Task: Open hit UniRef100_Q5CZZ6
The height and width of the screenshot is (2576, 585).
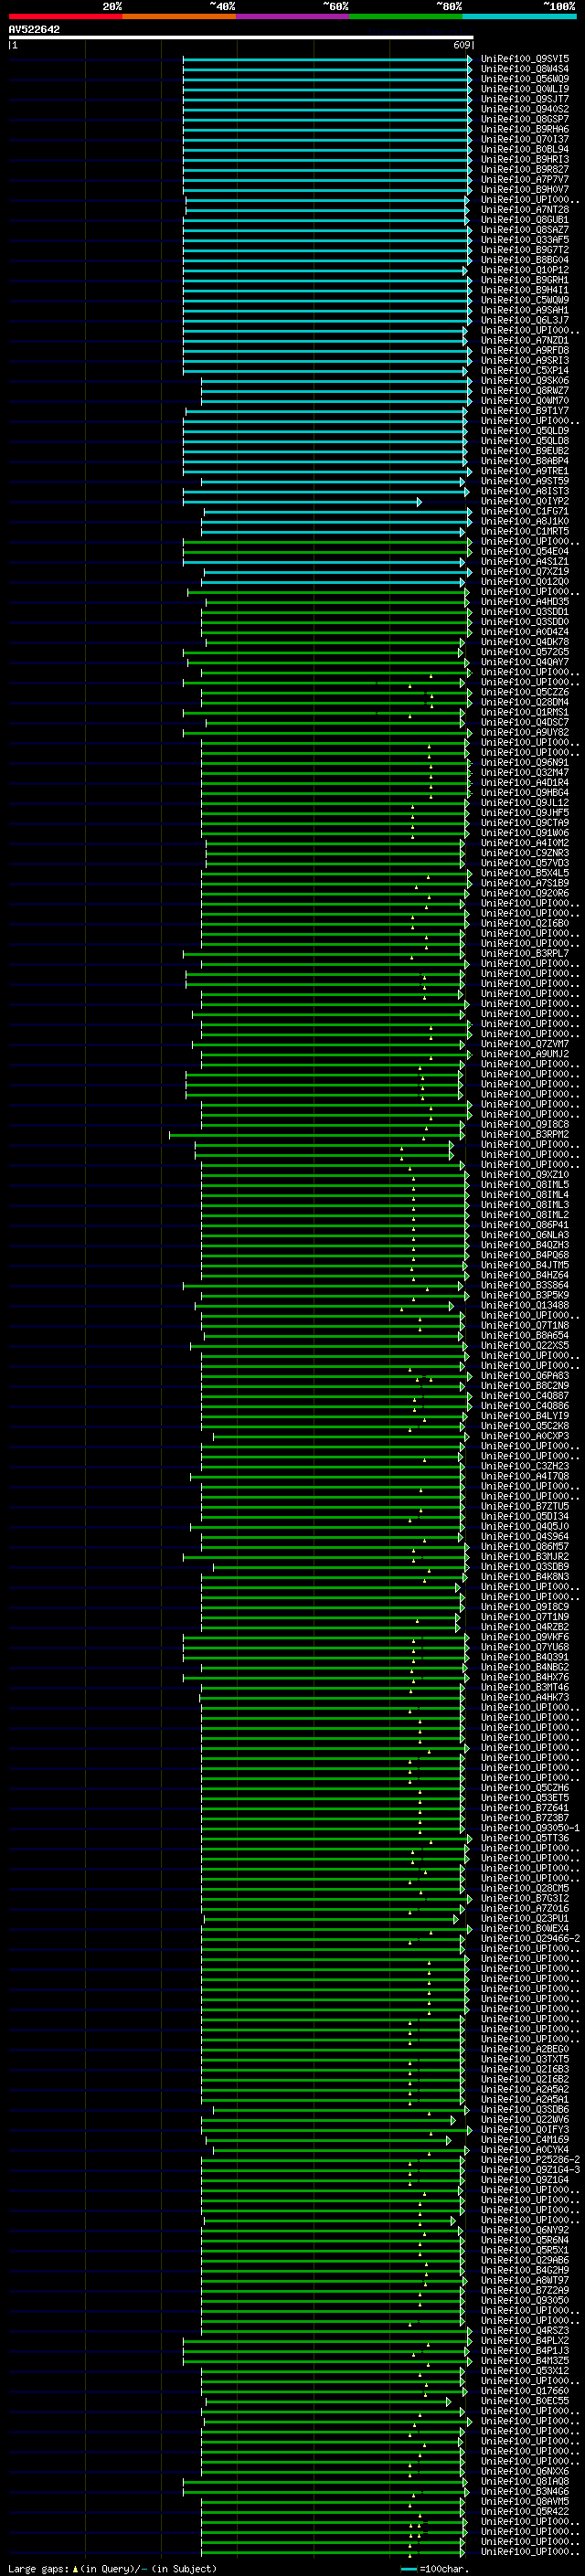Action: click(x=525, y=692)
